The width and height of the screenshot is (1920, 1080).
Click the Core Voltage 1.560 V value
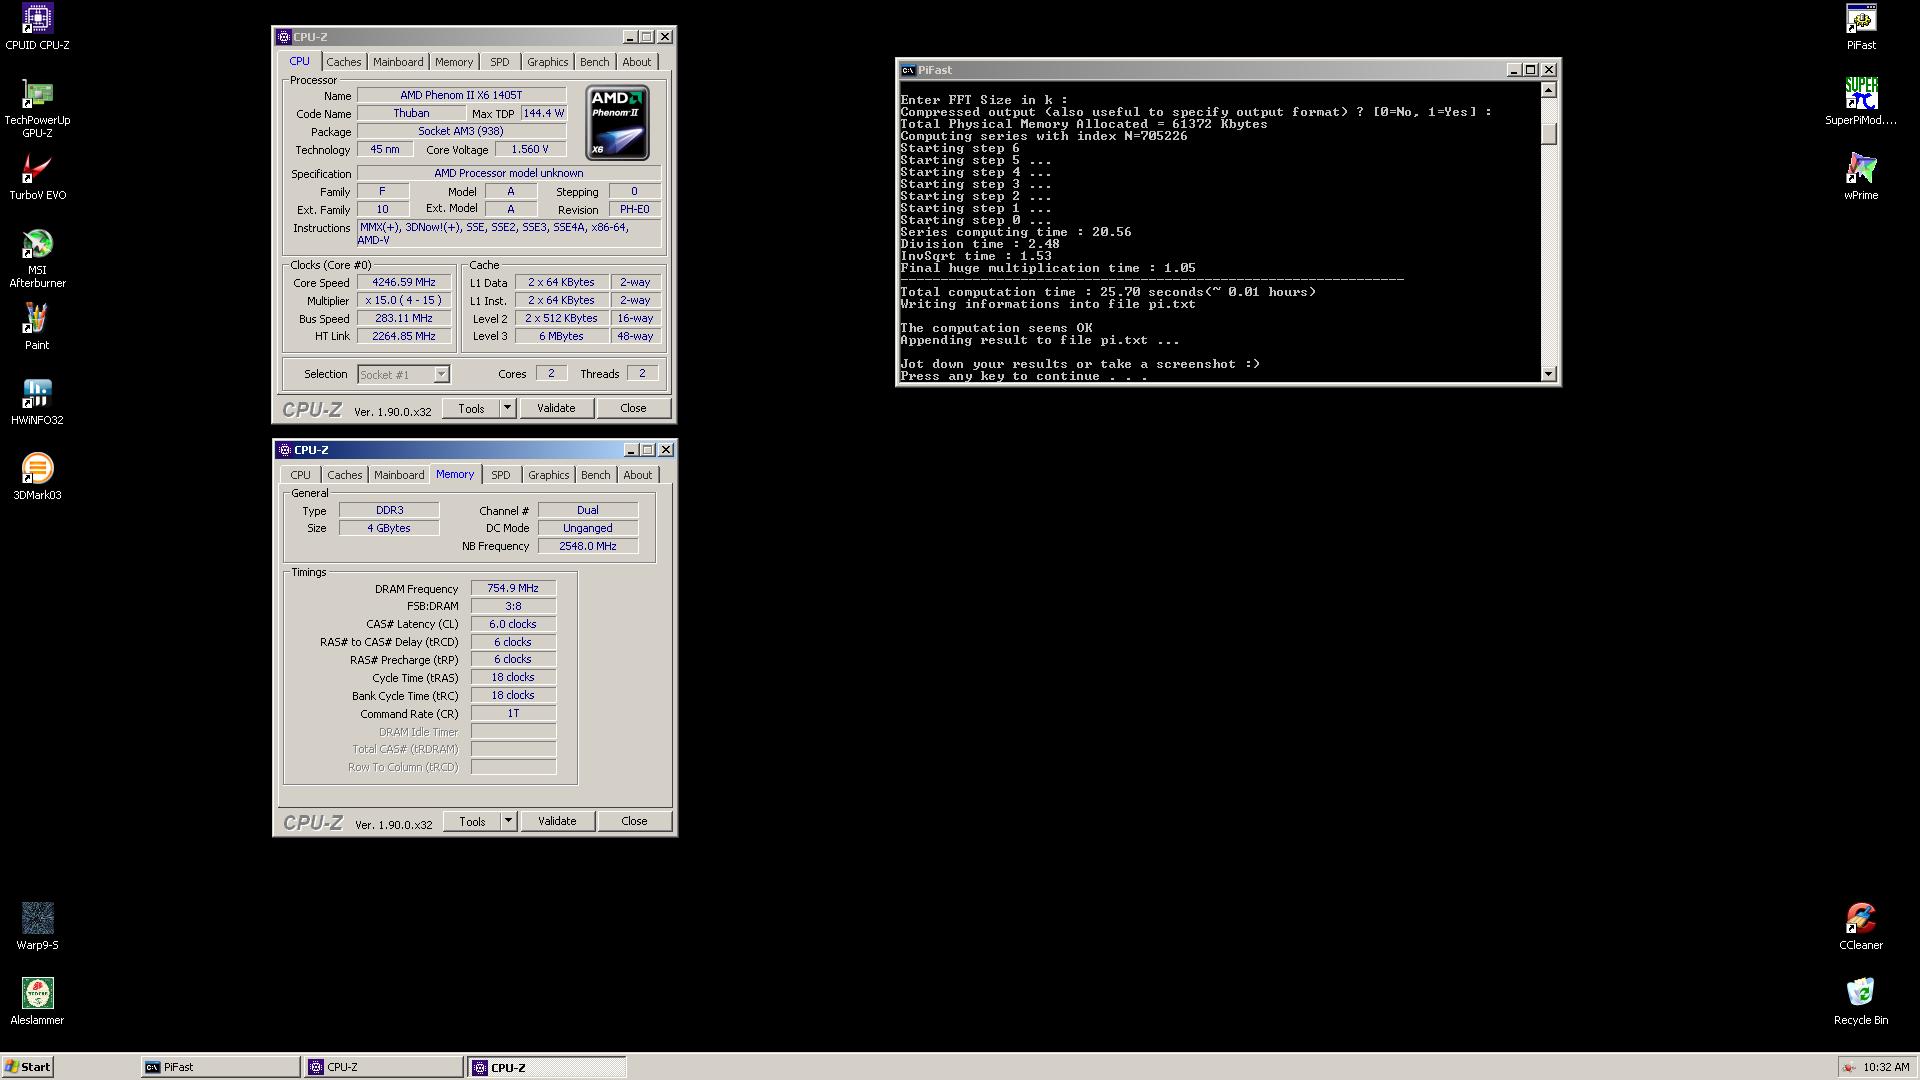[530, 149]
